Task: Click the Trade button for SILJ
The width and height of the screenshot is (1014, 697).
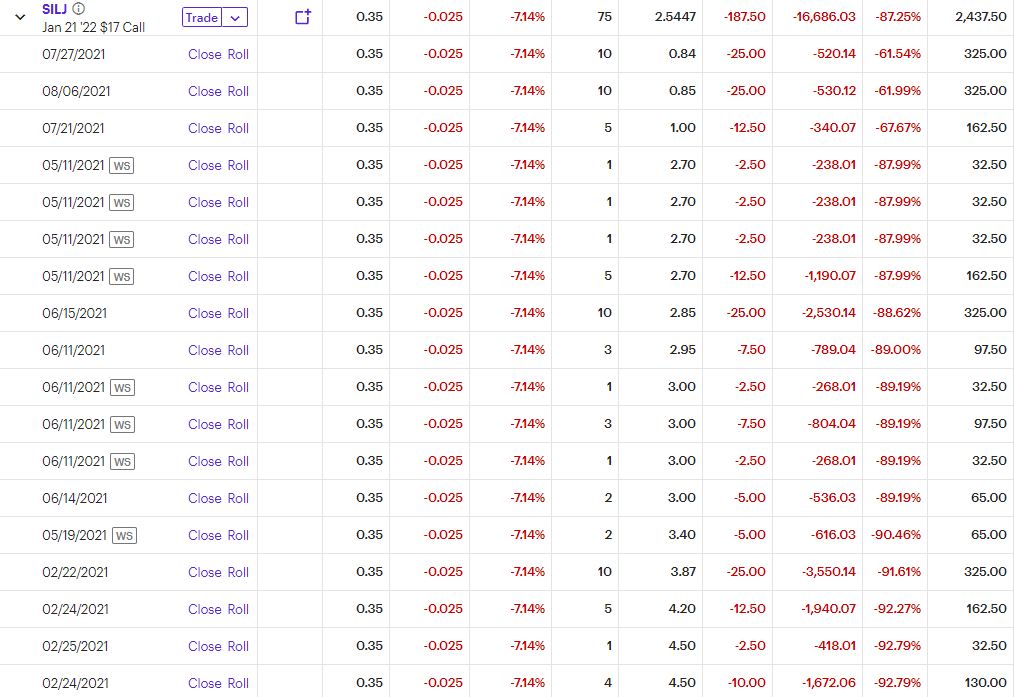Action: coord(202,17)
